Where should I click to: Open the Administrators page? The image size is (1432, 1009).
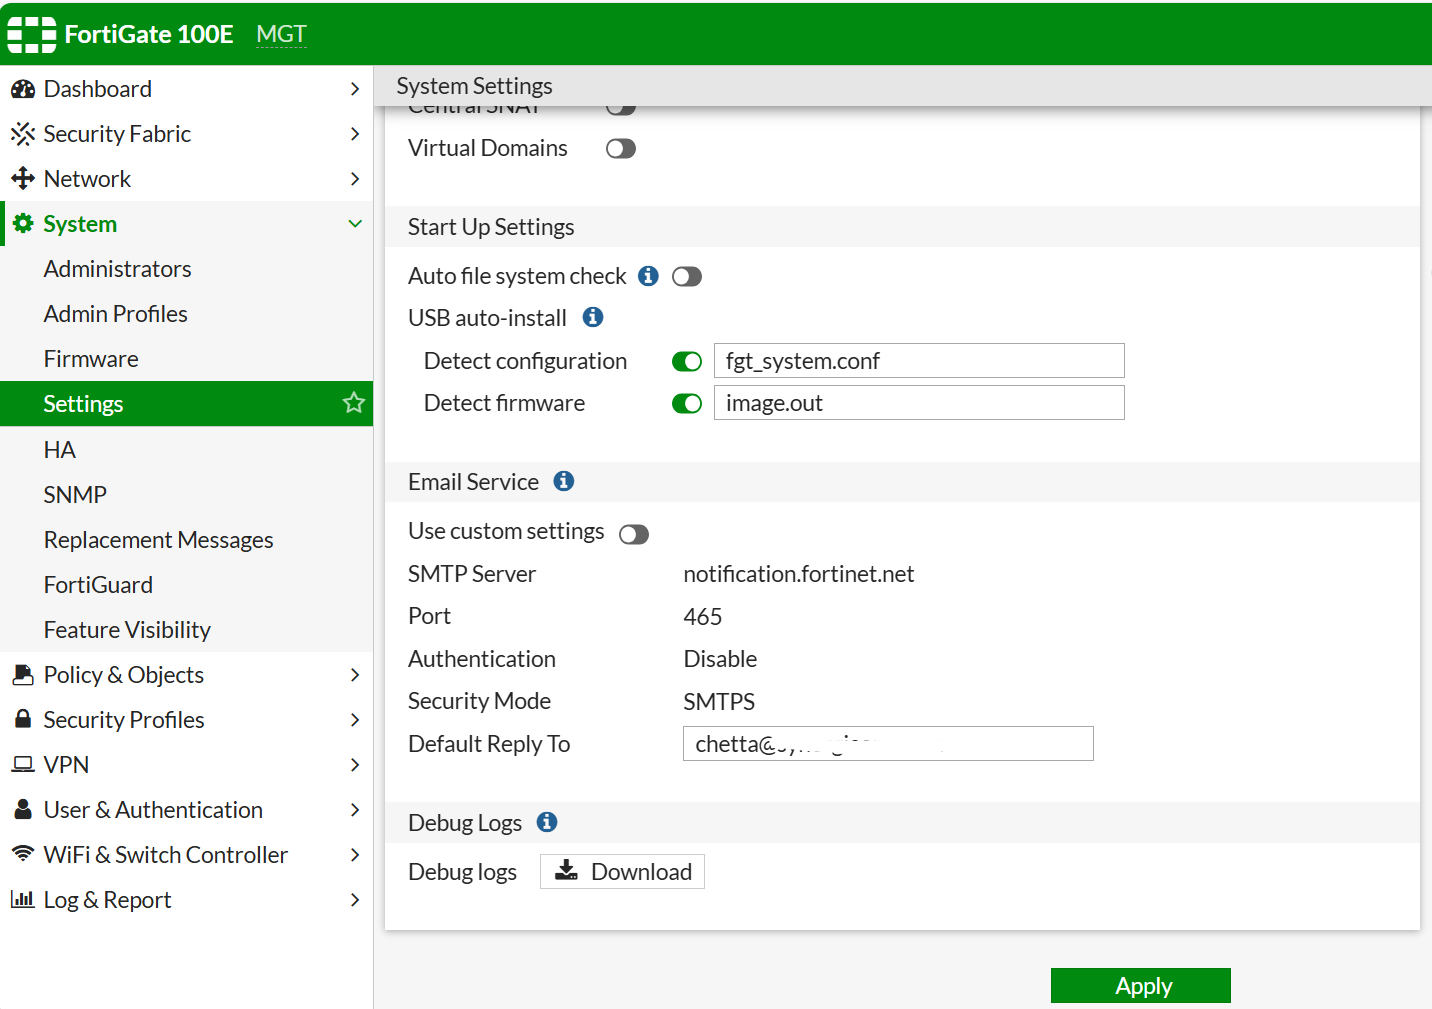tap(117, 269)
